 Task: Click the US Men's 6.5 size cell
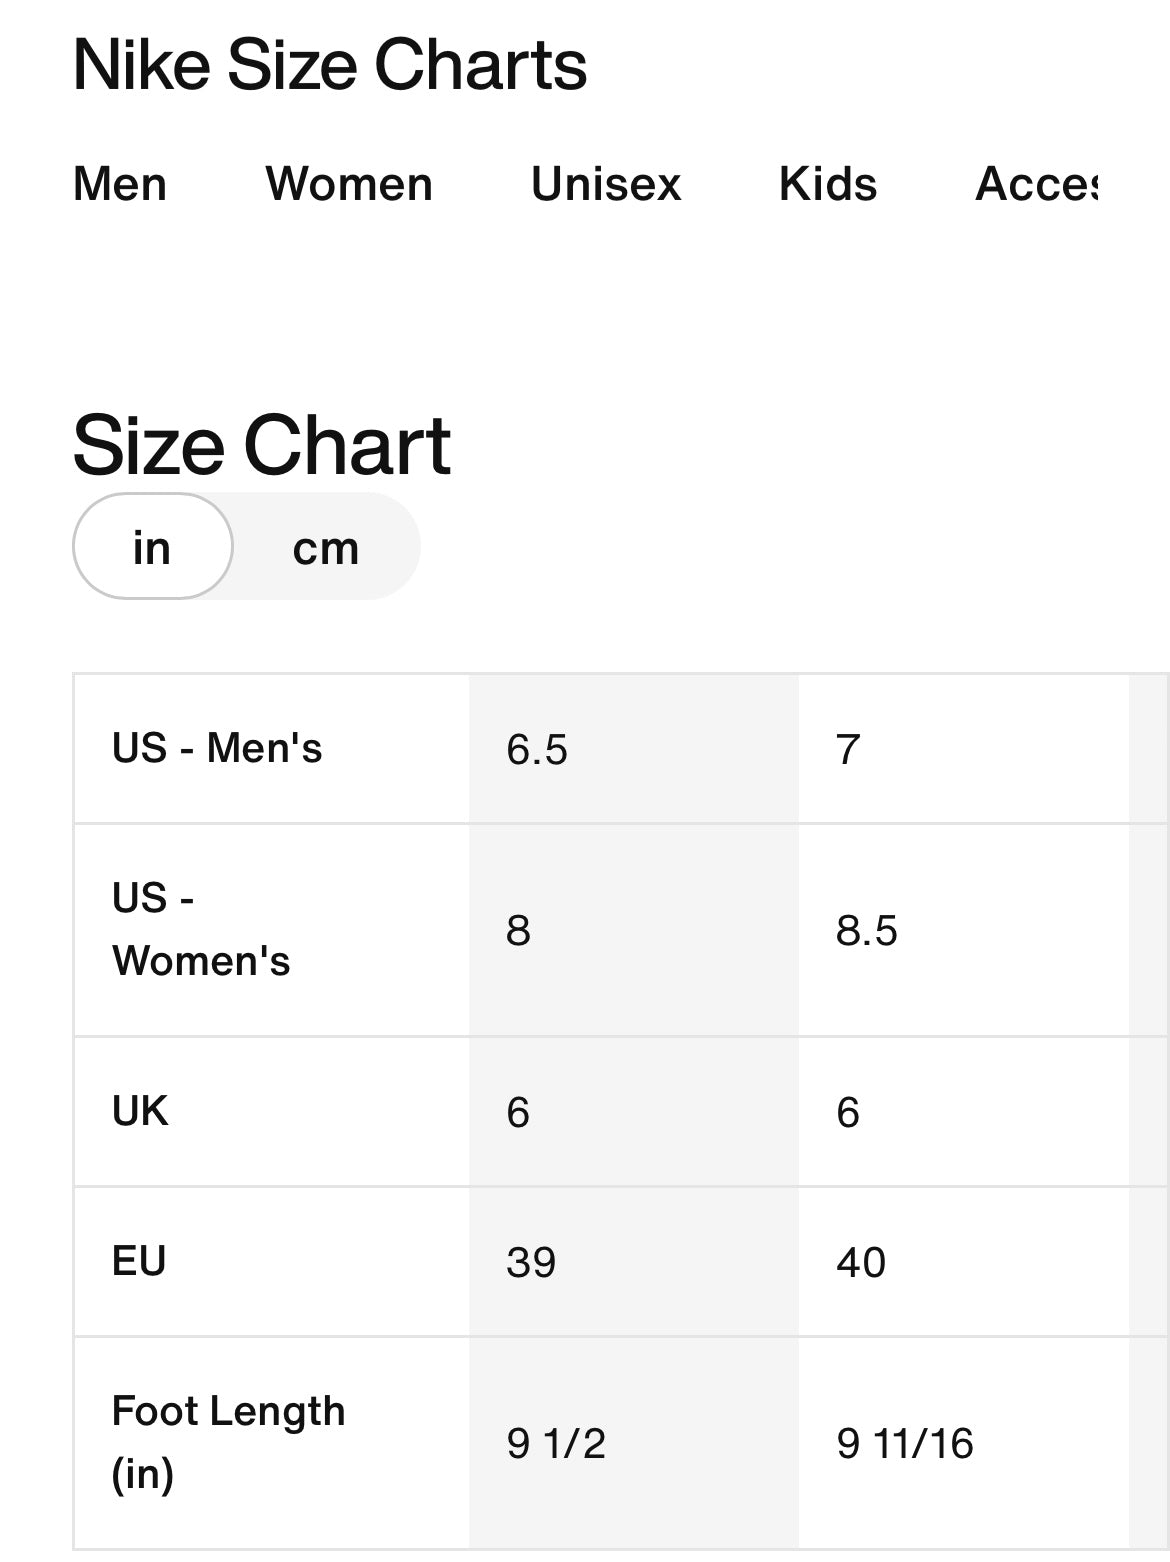pos(537,750)
